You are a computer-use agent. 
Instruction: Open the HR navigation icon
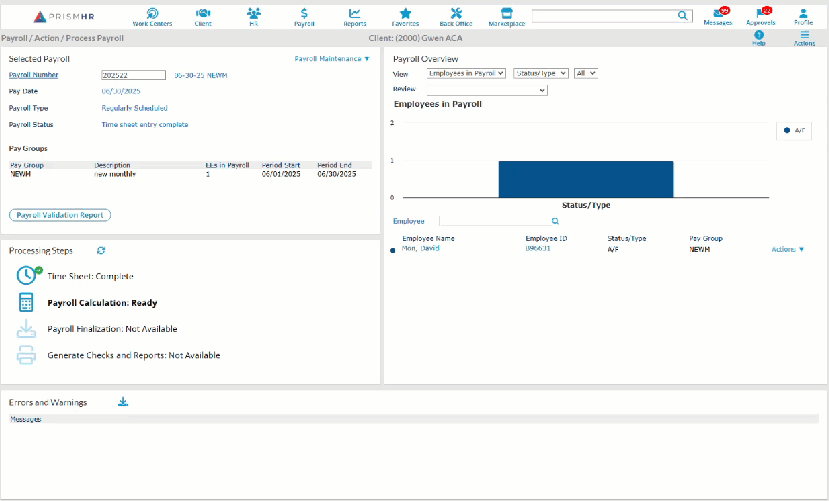coord(254,15)
